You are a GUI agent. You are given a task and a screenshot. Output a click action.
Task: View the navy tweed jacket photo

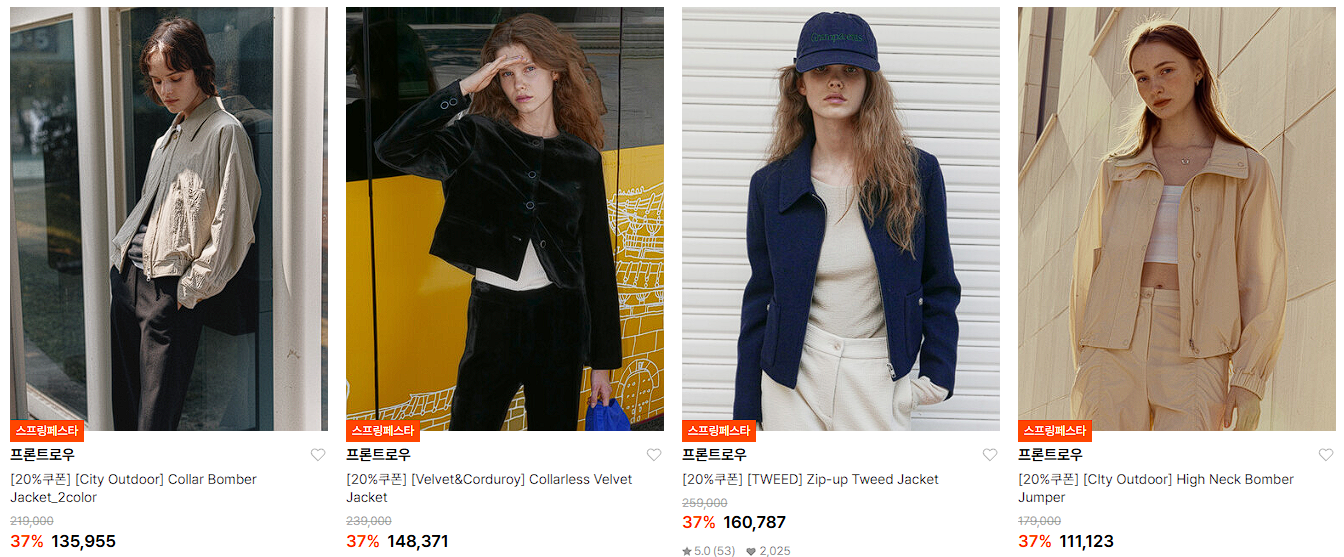[x=841, y=219]
